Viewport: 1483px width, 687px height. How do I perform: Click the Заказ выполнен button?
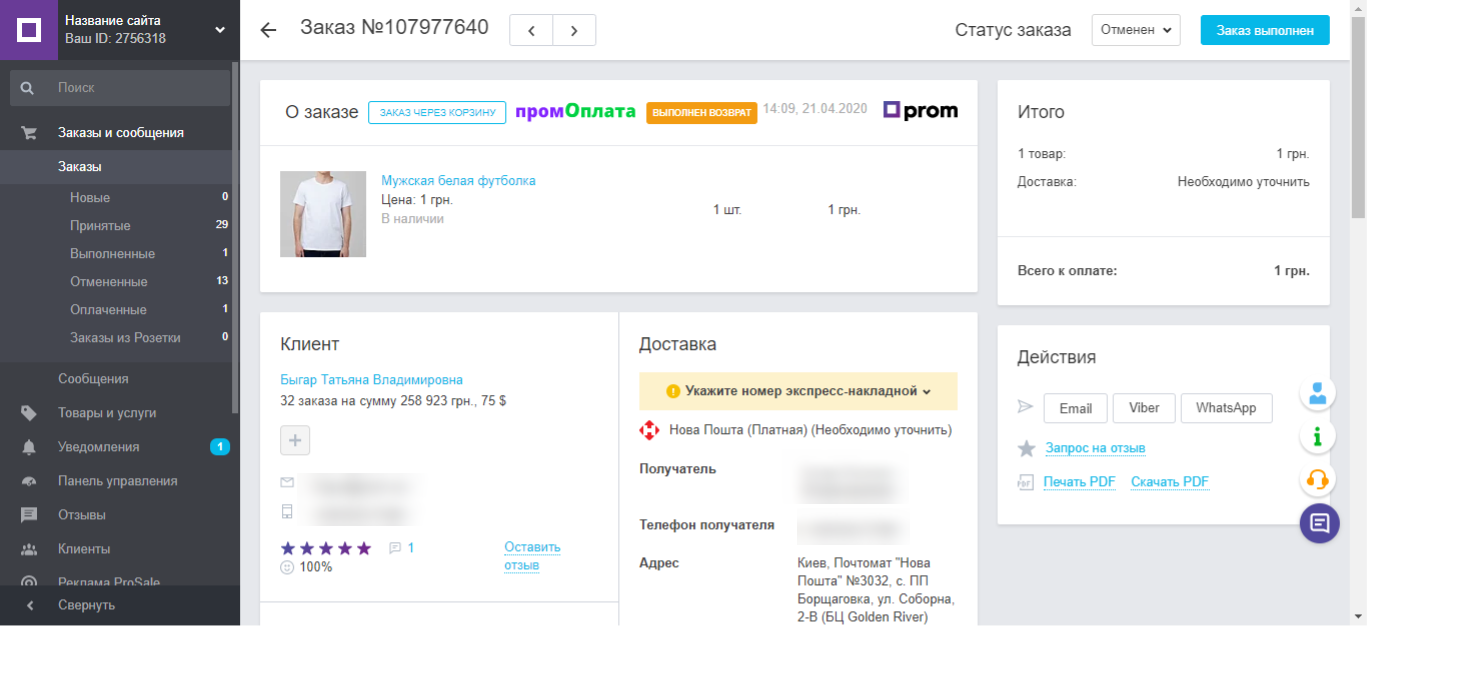[1265, 30]
